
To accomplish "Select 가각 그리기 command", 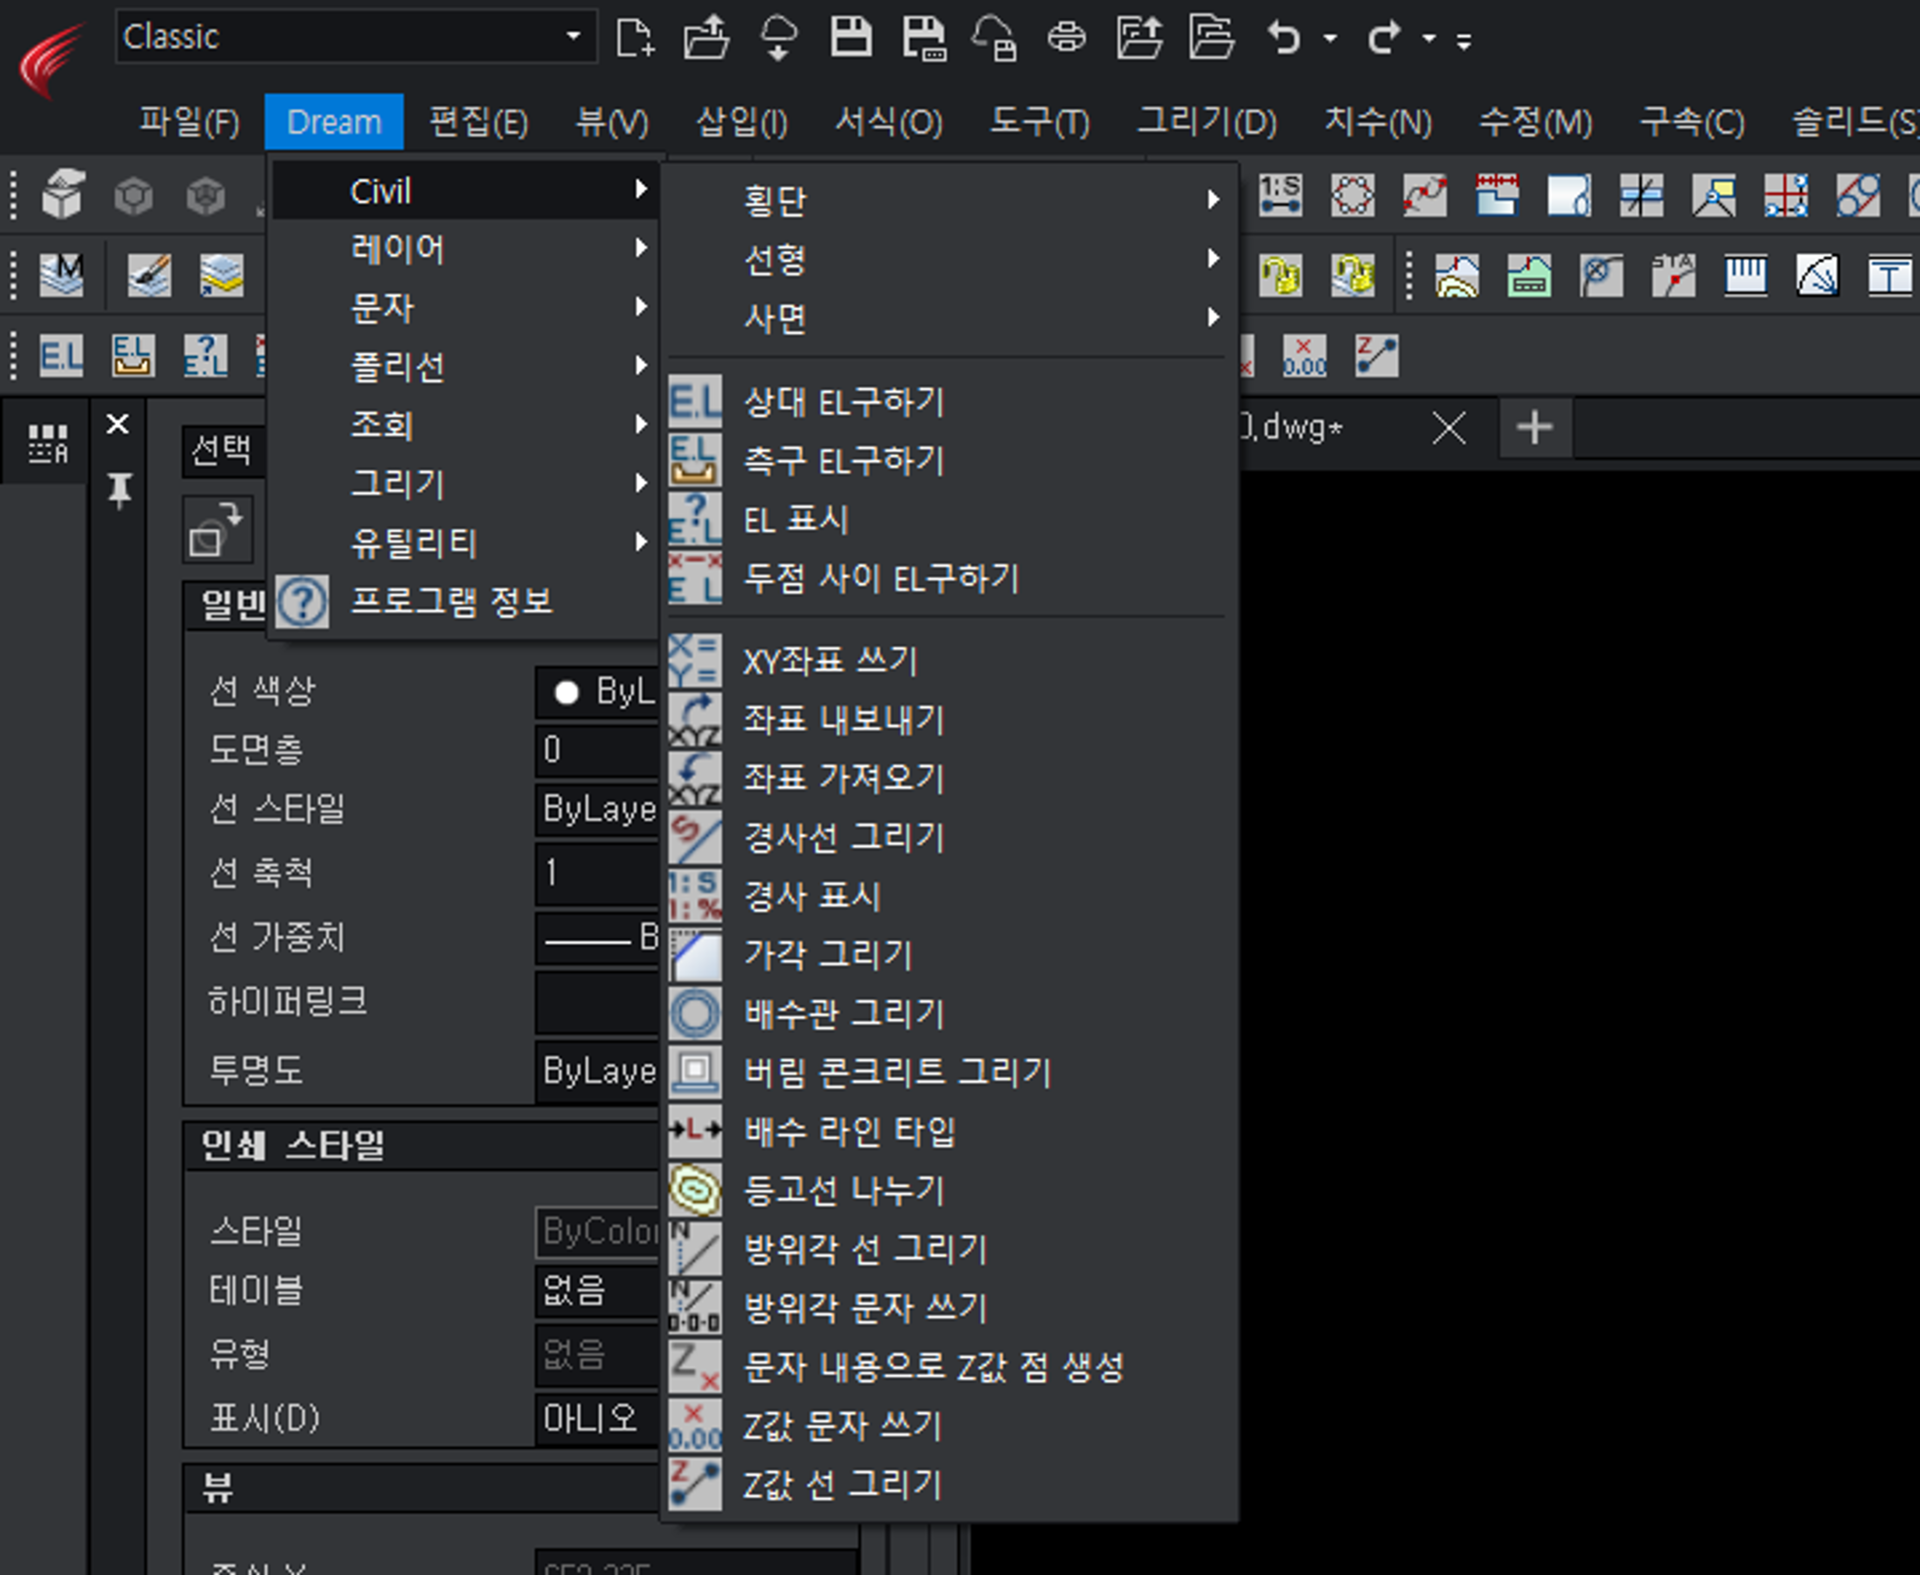I will [948, 955].
